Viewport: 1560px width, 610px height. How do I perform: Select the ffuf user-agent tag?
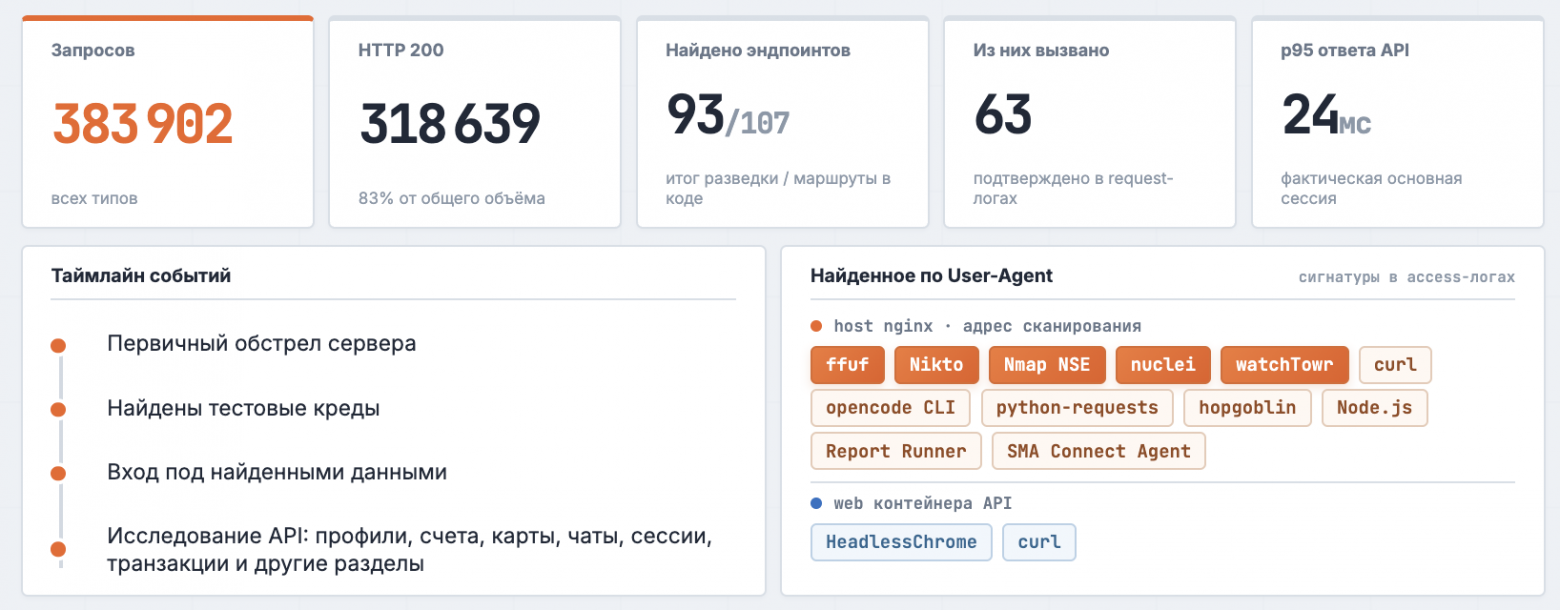[x=847, y=365]
